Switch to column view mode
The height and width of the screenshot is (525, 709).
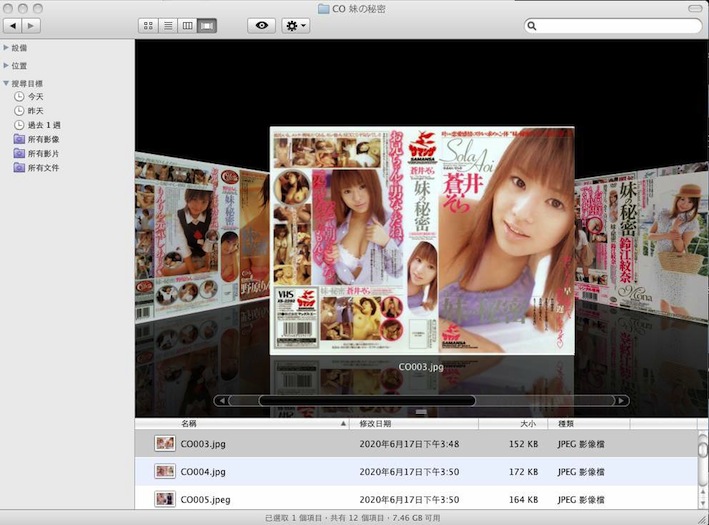coord(187,25)
